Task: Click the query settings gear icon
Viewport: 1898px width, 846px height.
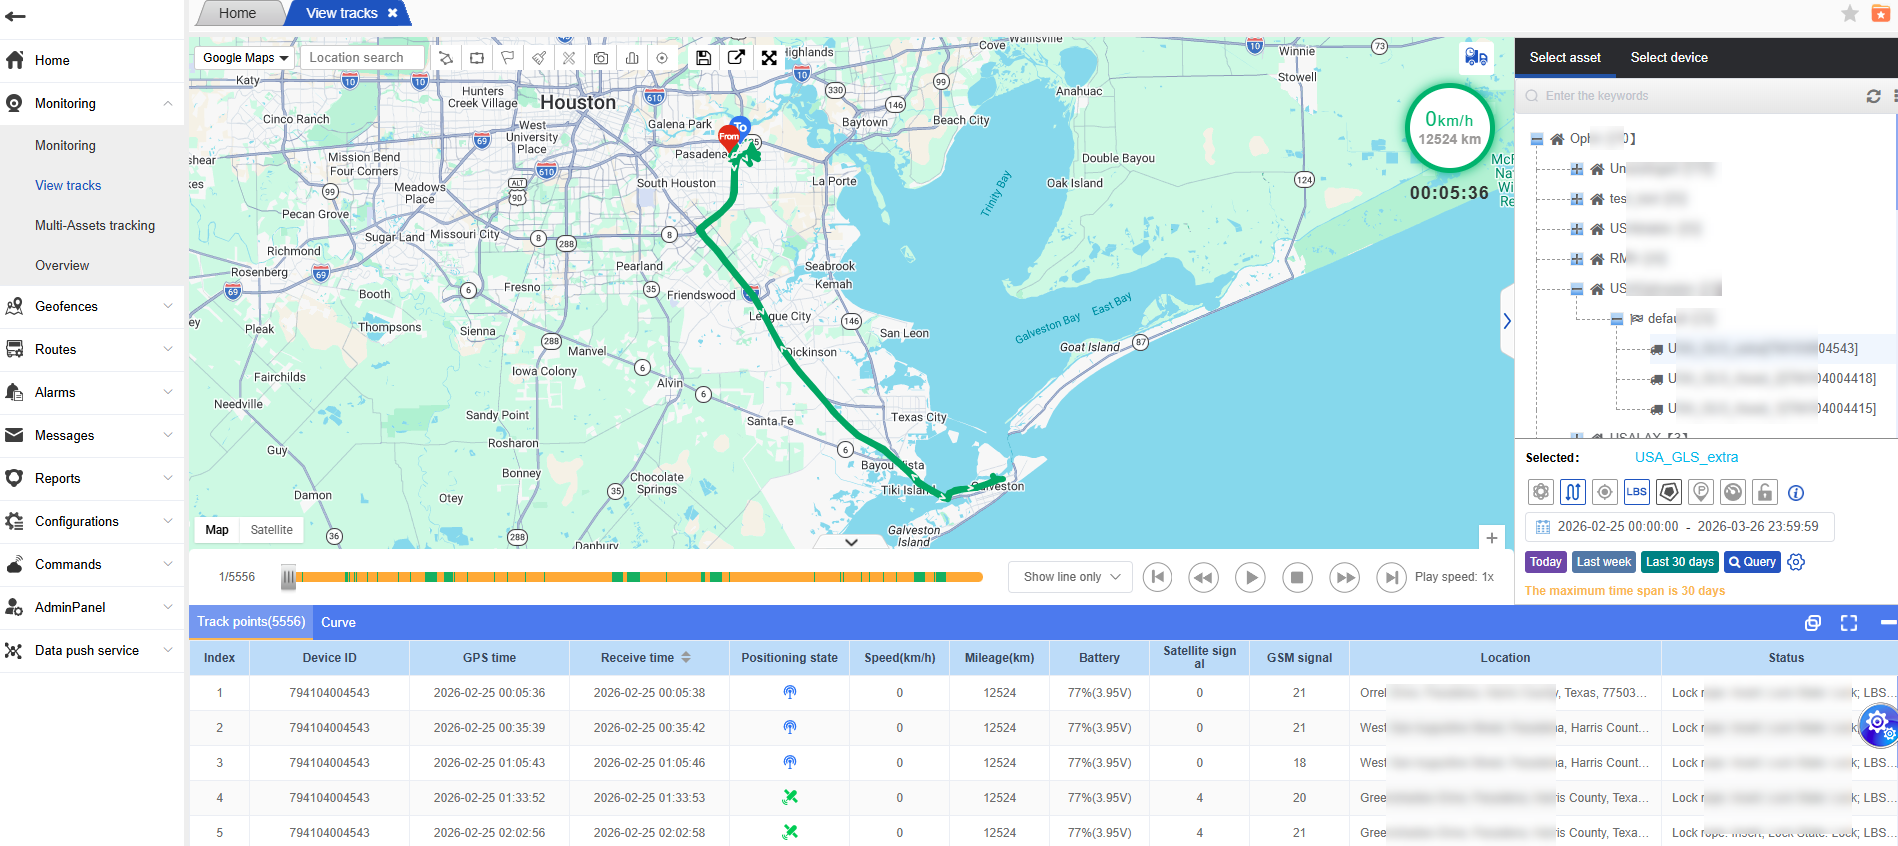Action: coord(1796,562)
